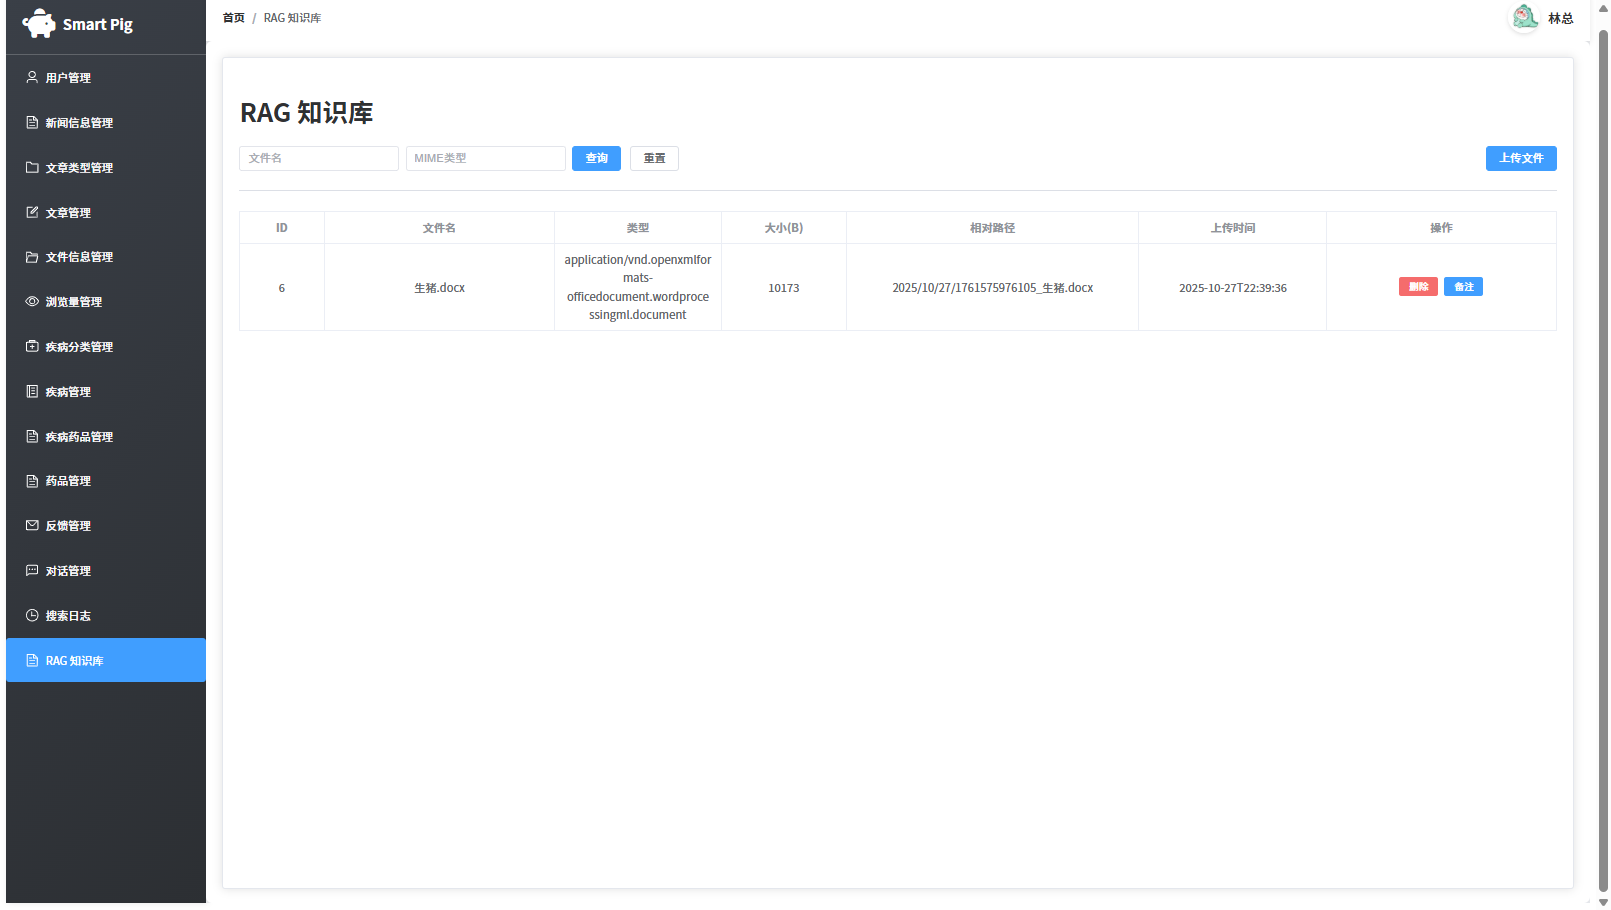Screen dimensions: 1611x910
Task: Click the 查询 search button
Action: point(596,158)
